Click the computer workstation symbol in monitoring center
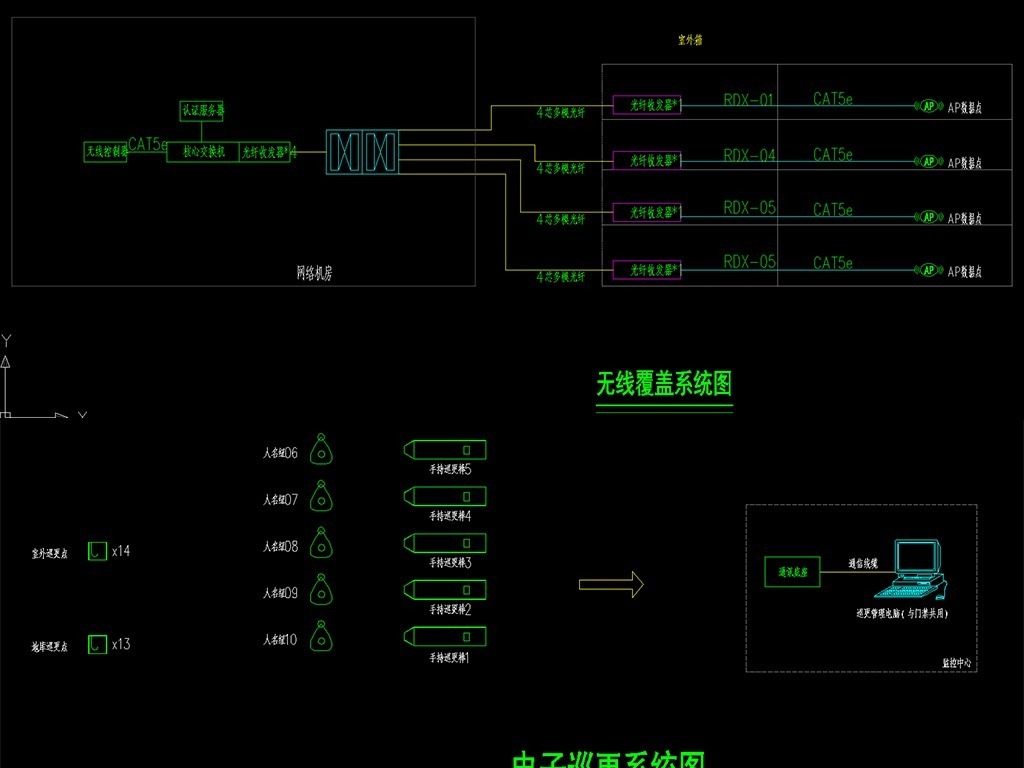Viewport: 1024px width, 768px height. (x=918, y=565)
